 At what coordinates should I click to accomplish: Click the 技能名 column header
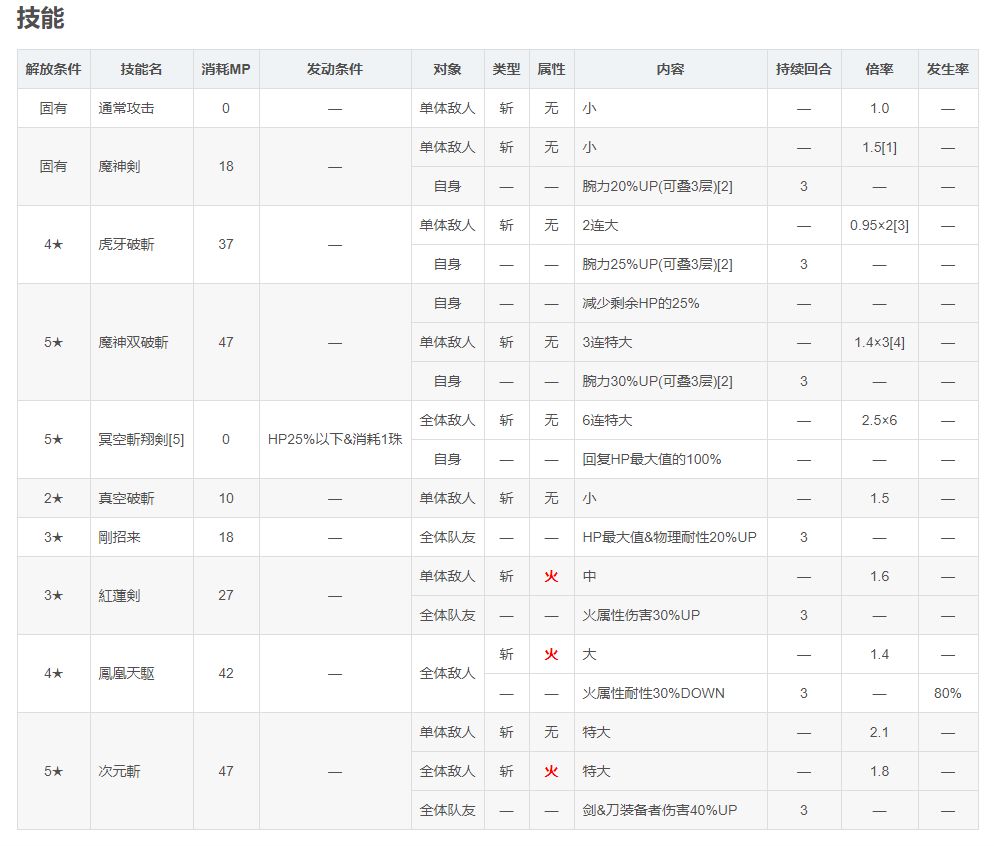click(x=141, y=69)
